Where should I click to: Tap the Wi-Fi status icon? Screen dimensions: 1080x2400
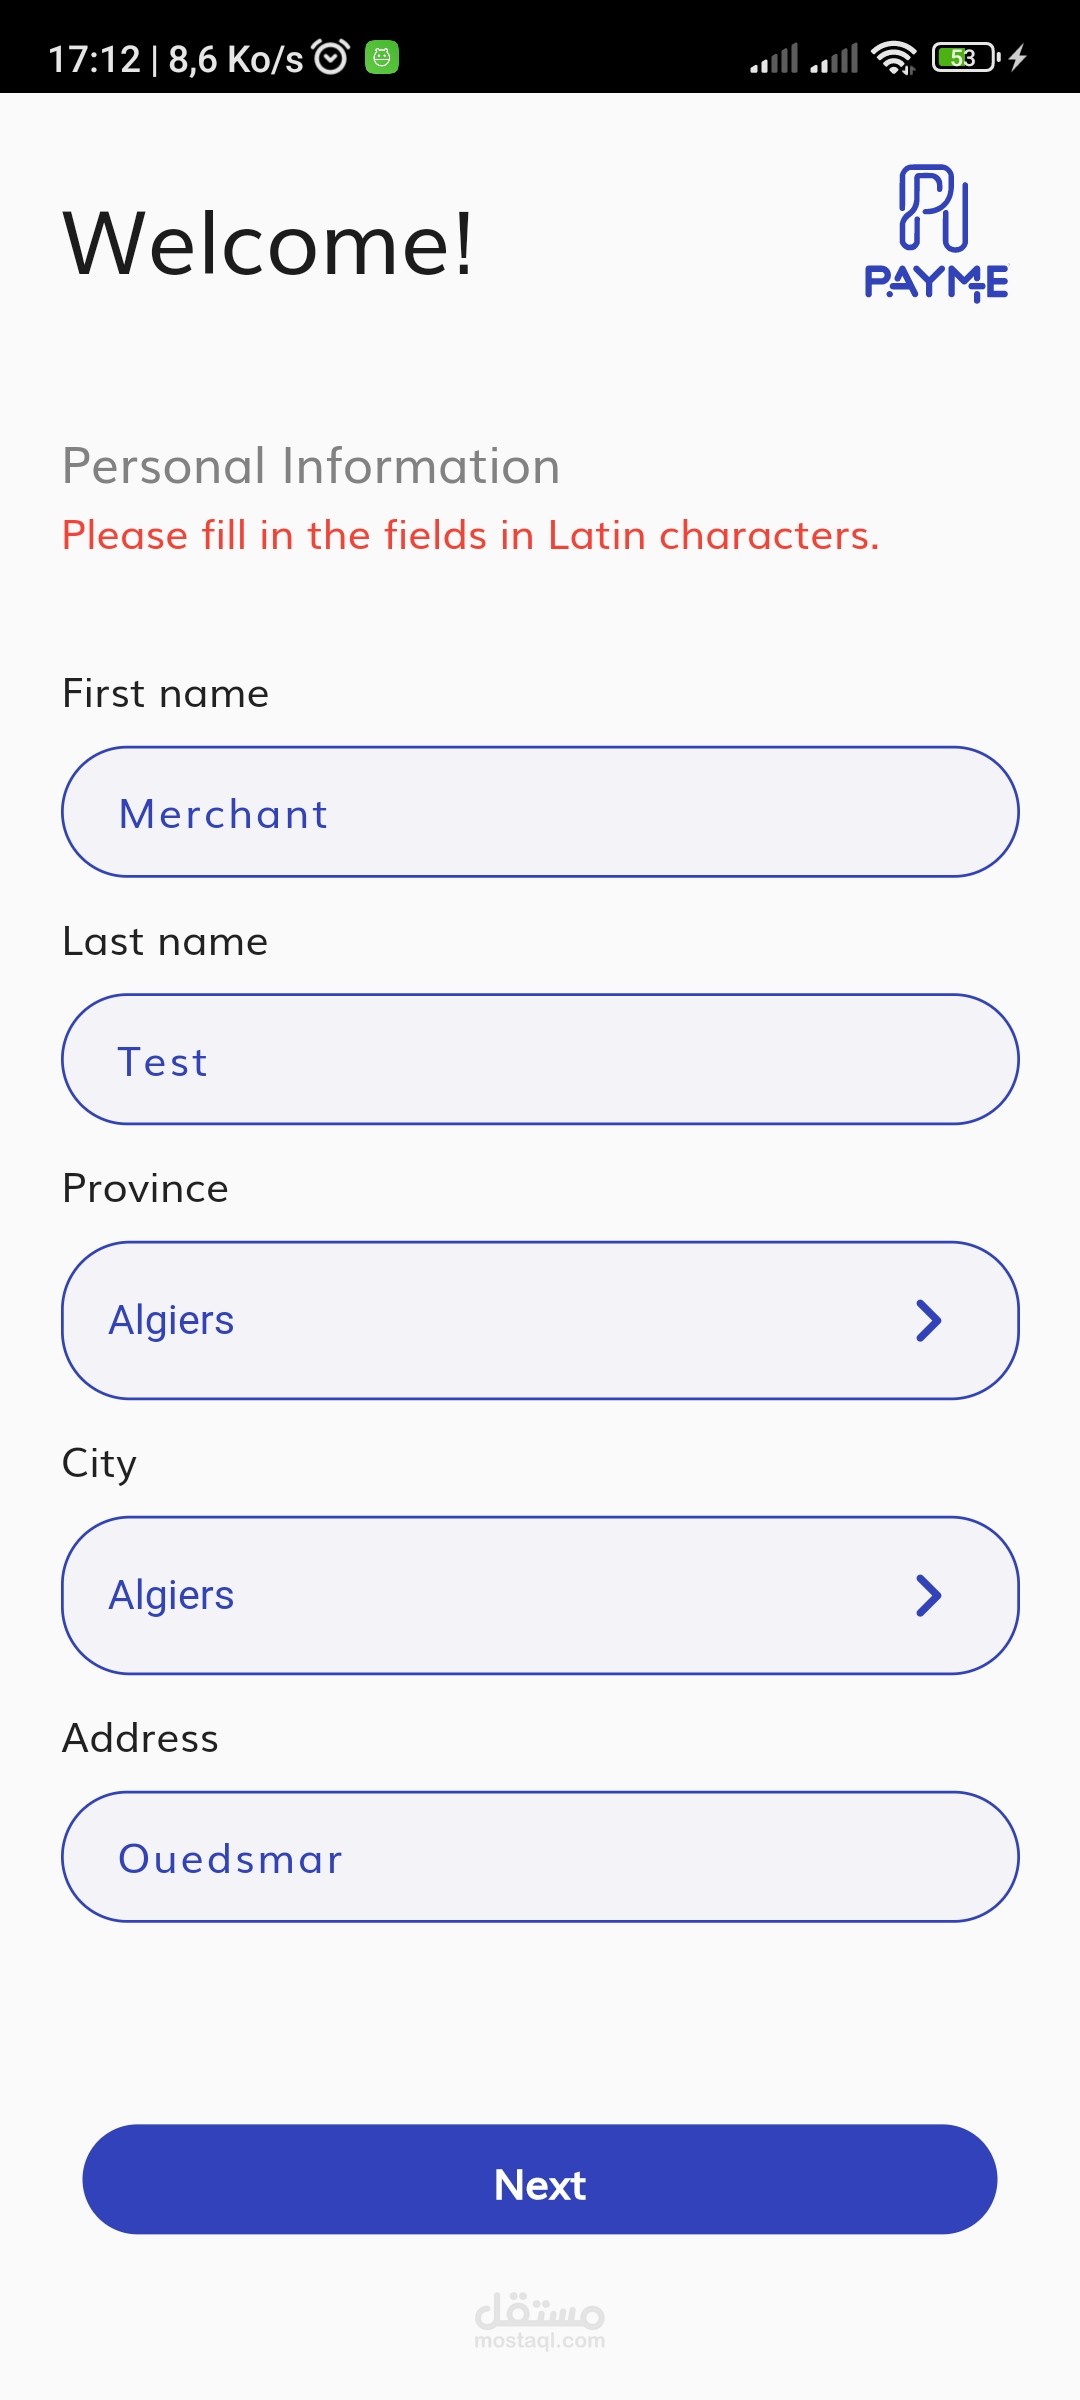click(x=893, y=58)
